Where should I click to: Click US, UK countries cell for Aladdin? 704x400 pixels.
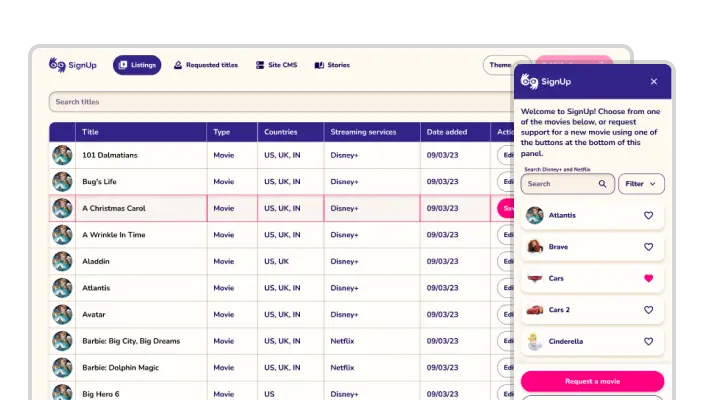click(x=290, y=261)
